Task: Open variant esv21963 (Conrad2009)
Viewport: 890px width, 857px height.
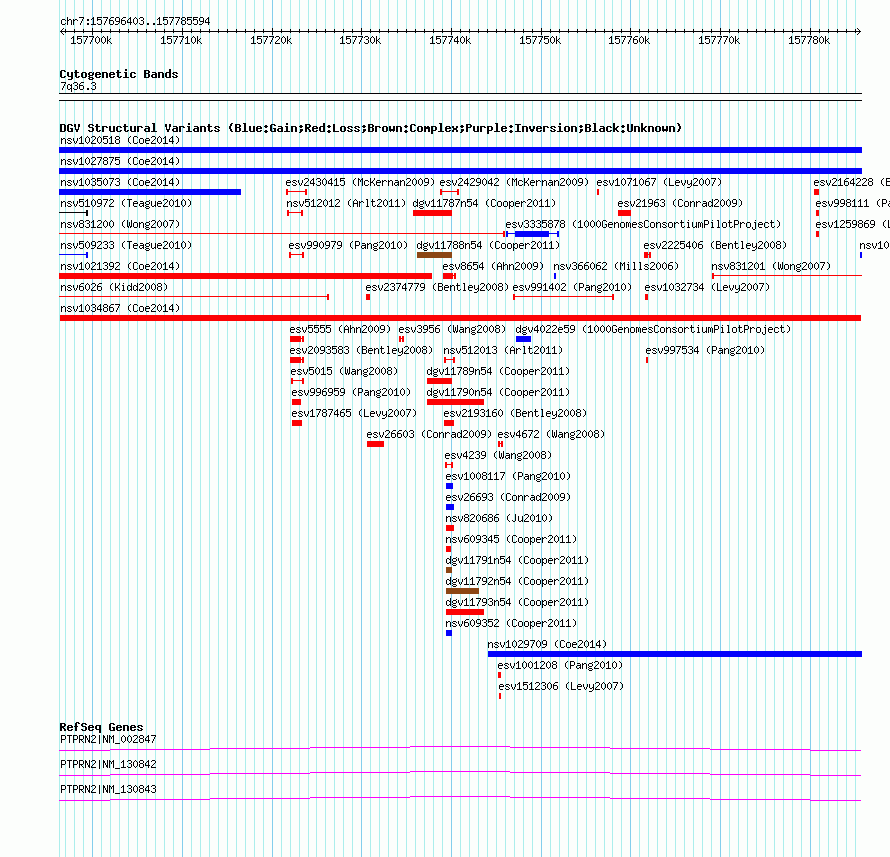Action: [x=680, y=203]
